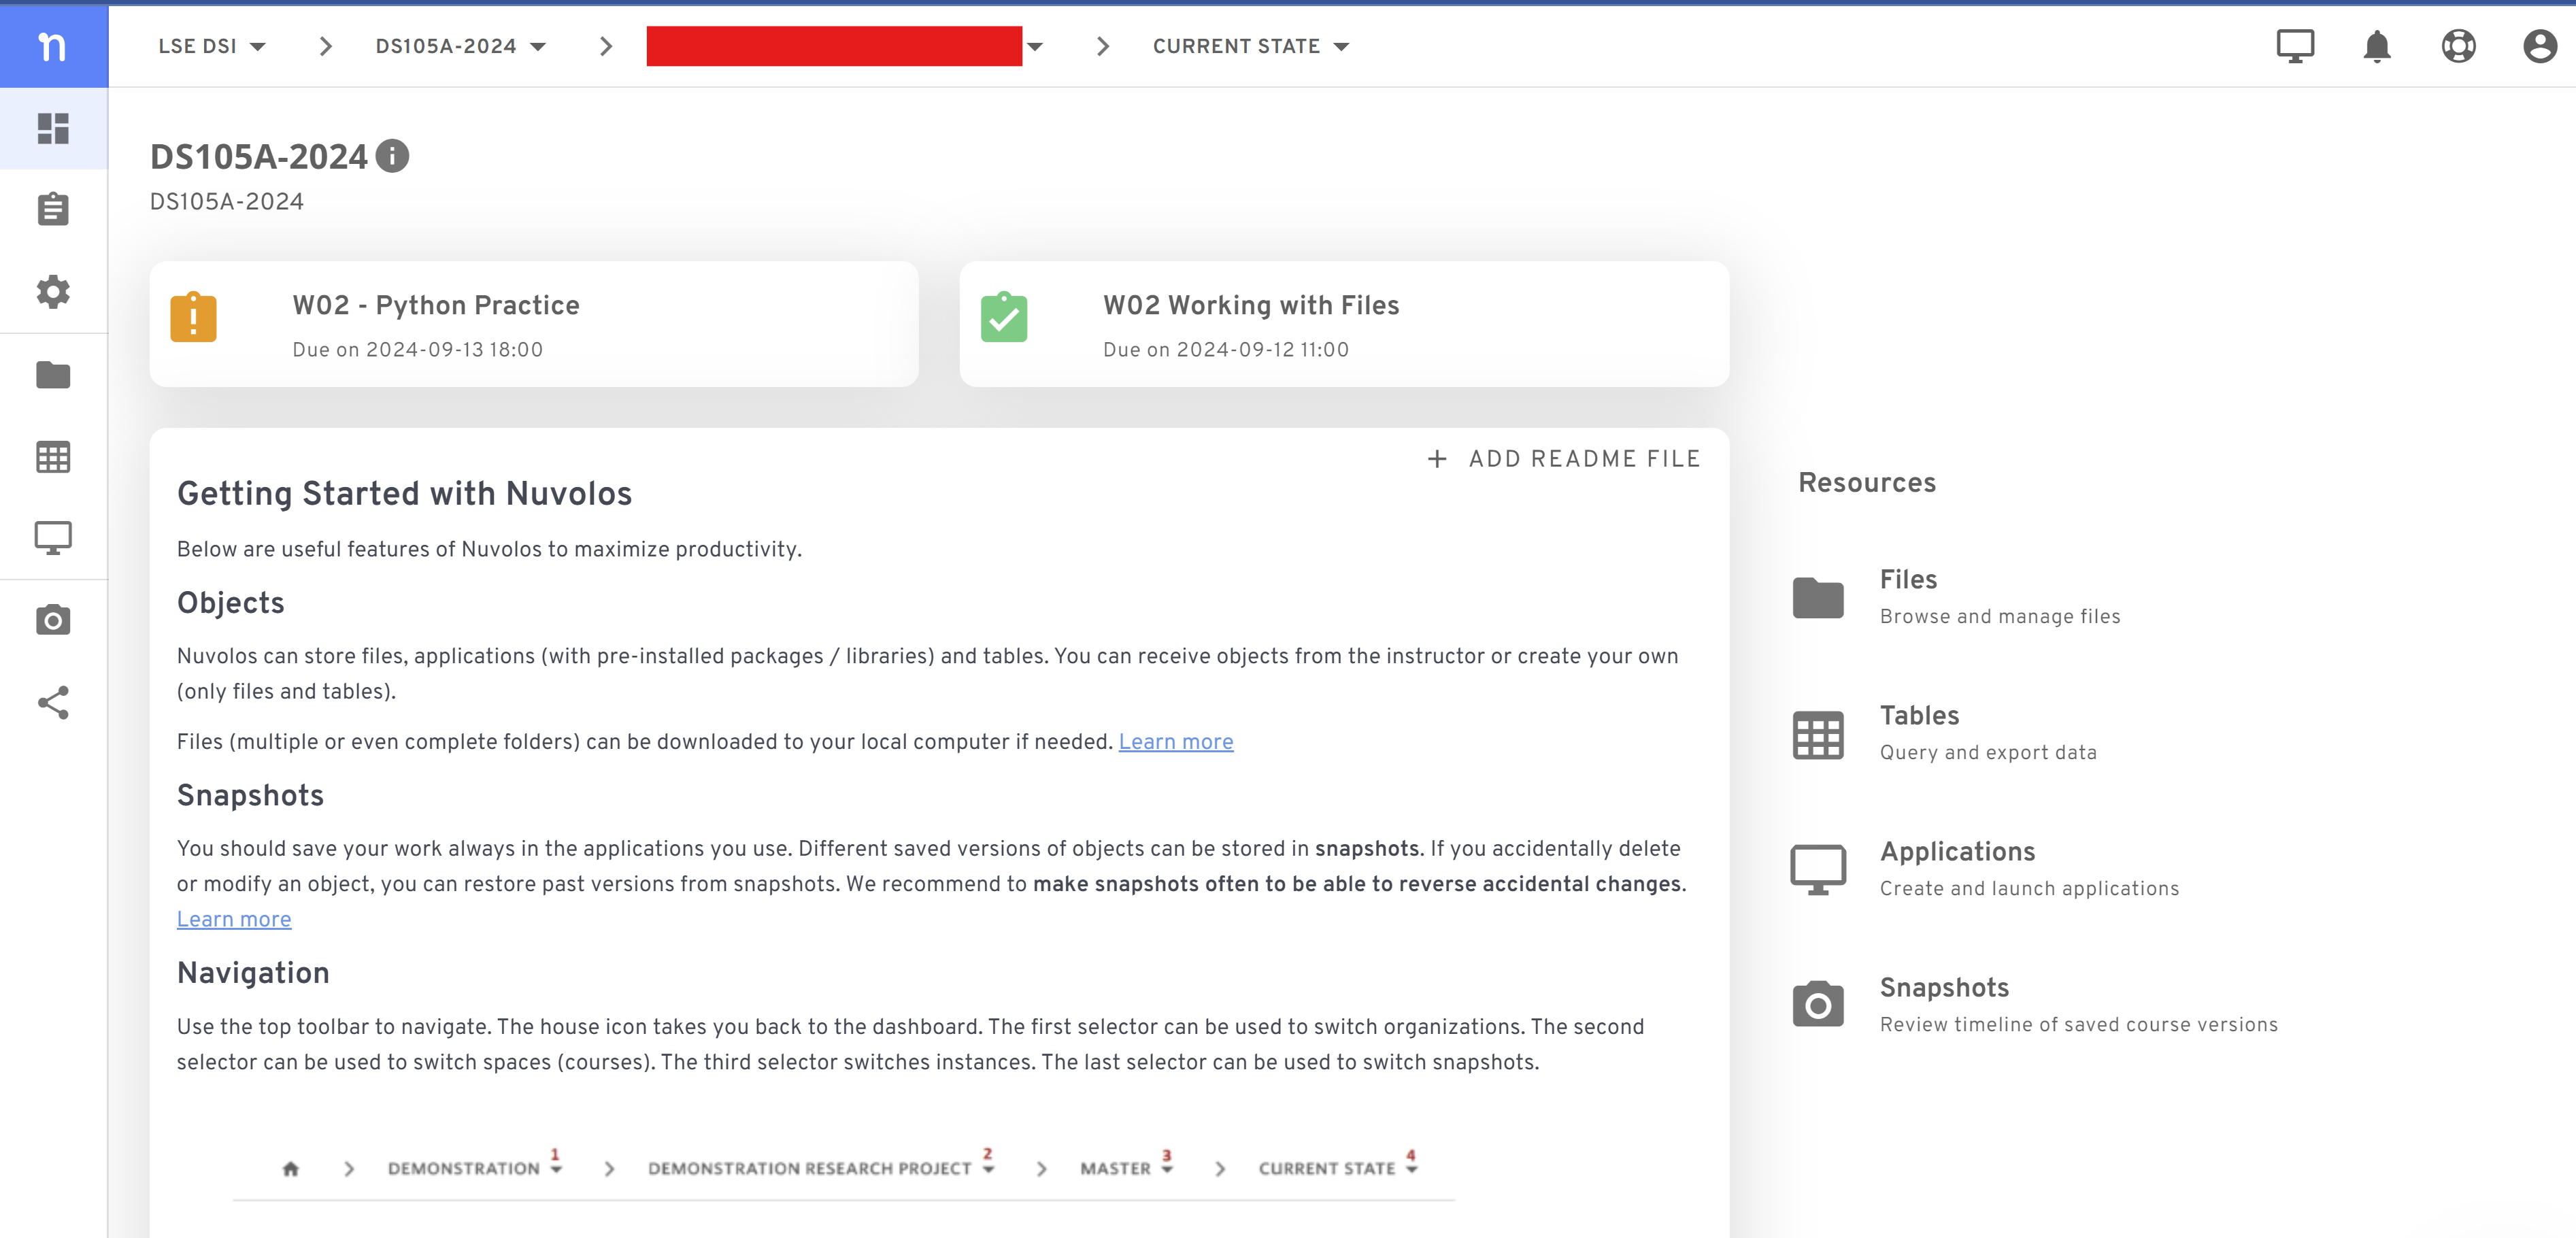Screen dimensions: 2576x1238
Task: Open the snapshots camera icon in sidebar
Action: (x=52, y=621)
